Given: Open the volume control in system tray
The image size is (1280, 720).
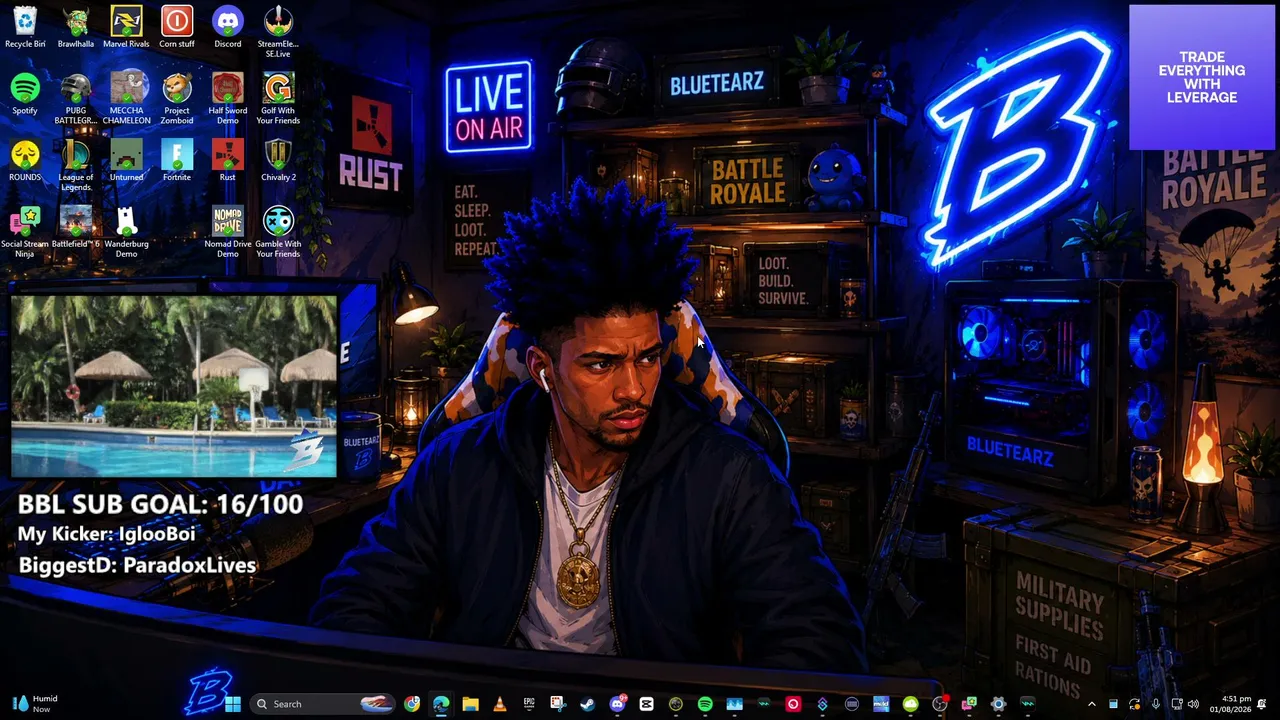Looking at the screenshot, I should (x=1193, y=704).
